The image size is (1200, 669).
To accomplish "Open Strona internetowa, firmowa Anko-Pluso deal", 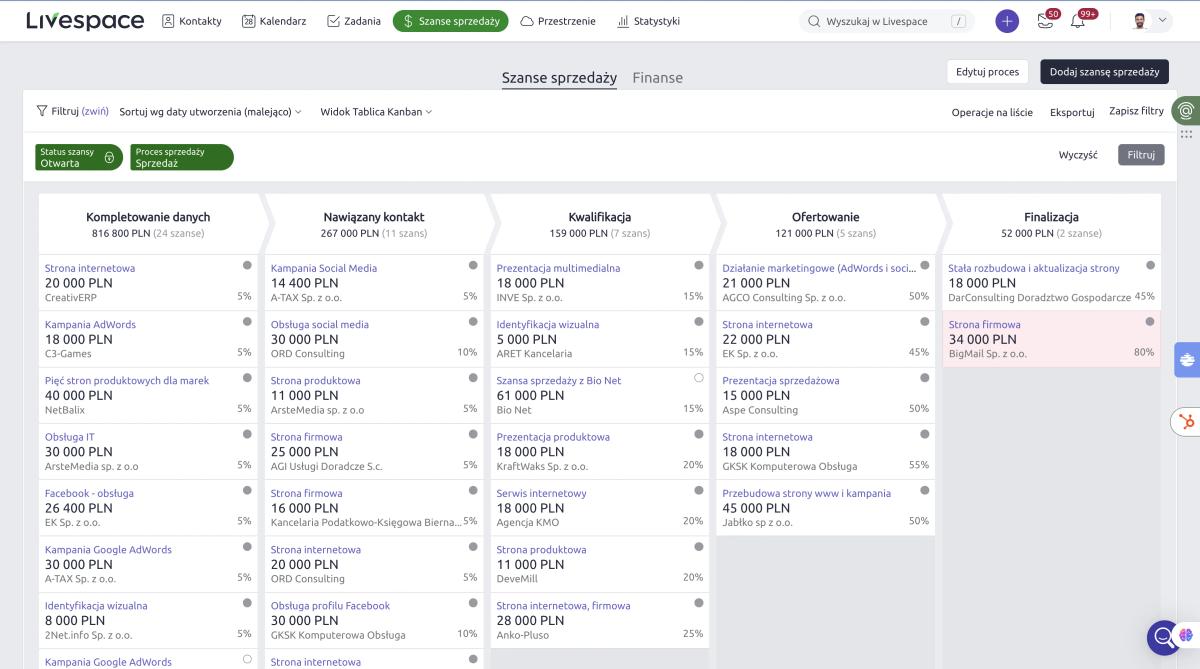I will (563, 606).
